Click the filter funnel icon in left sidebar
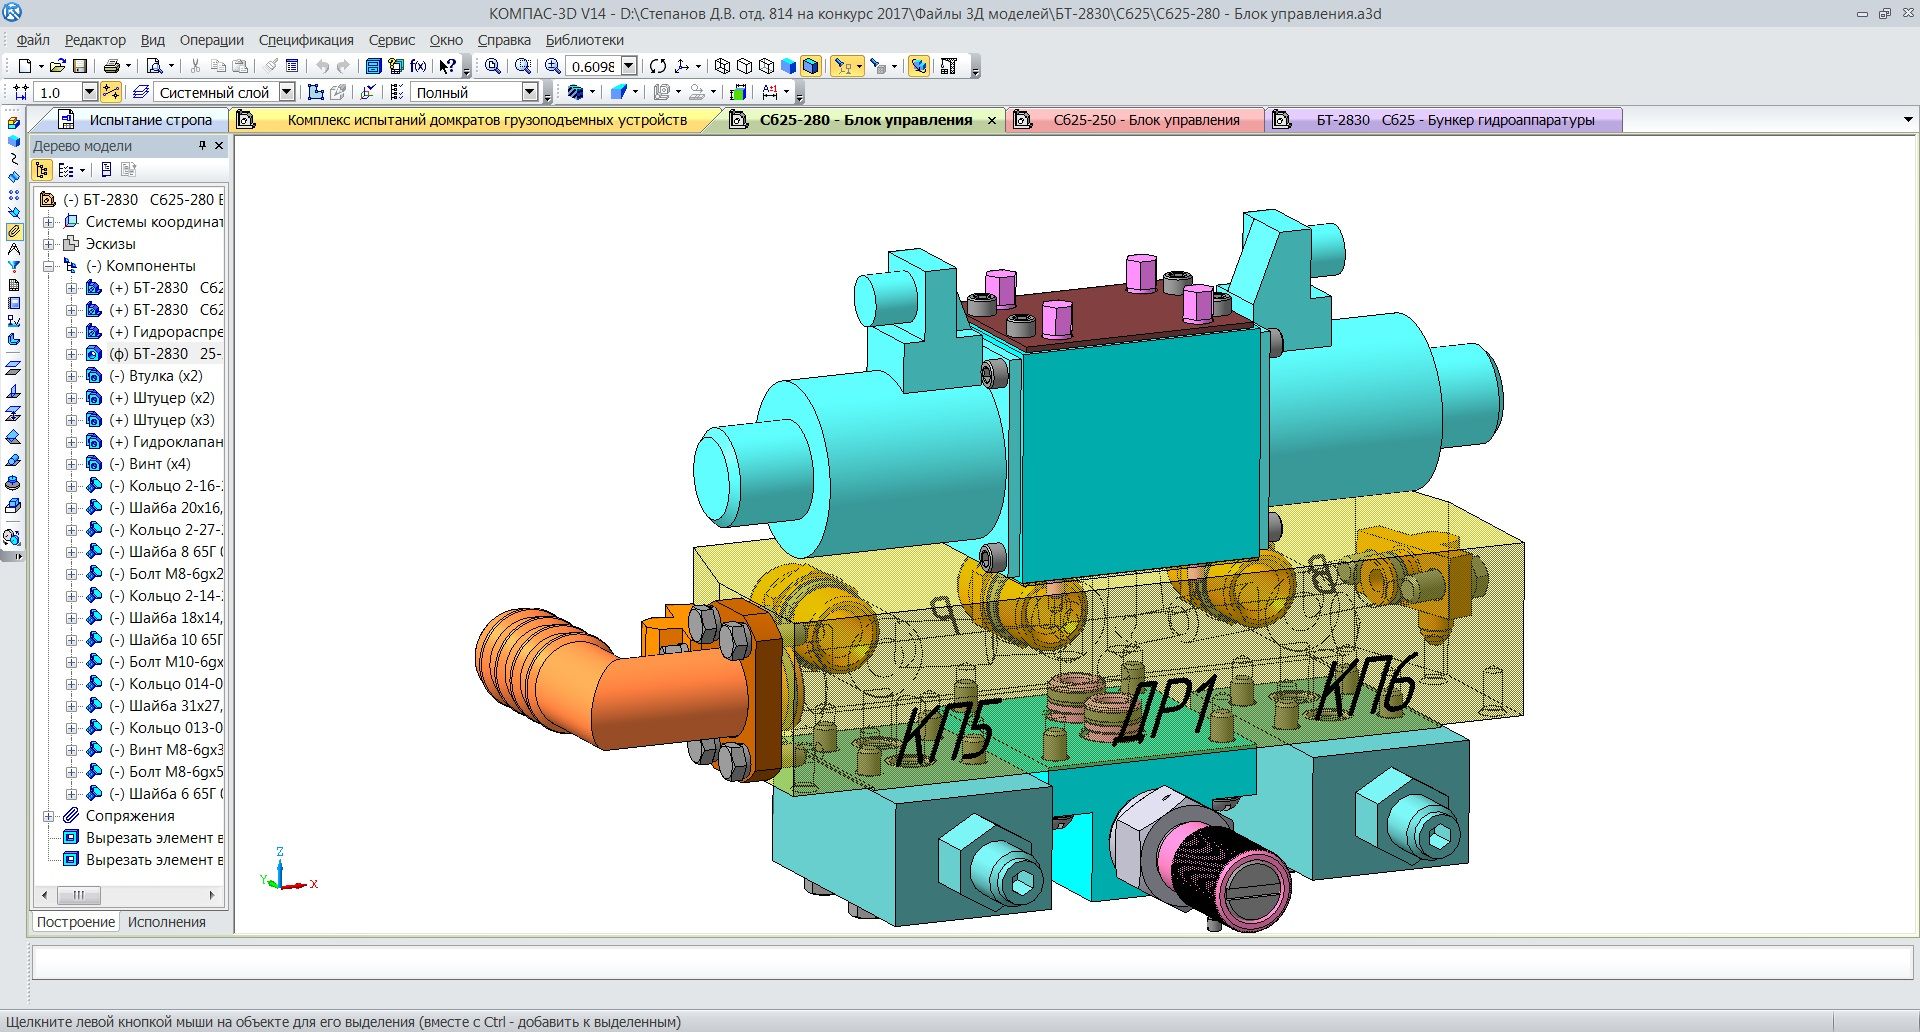 14,267
